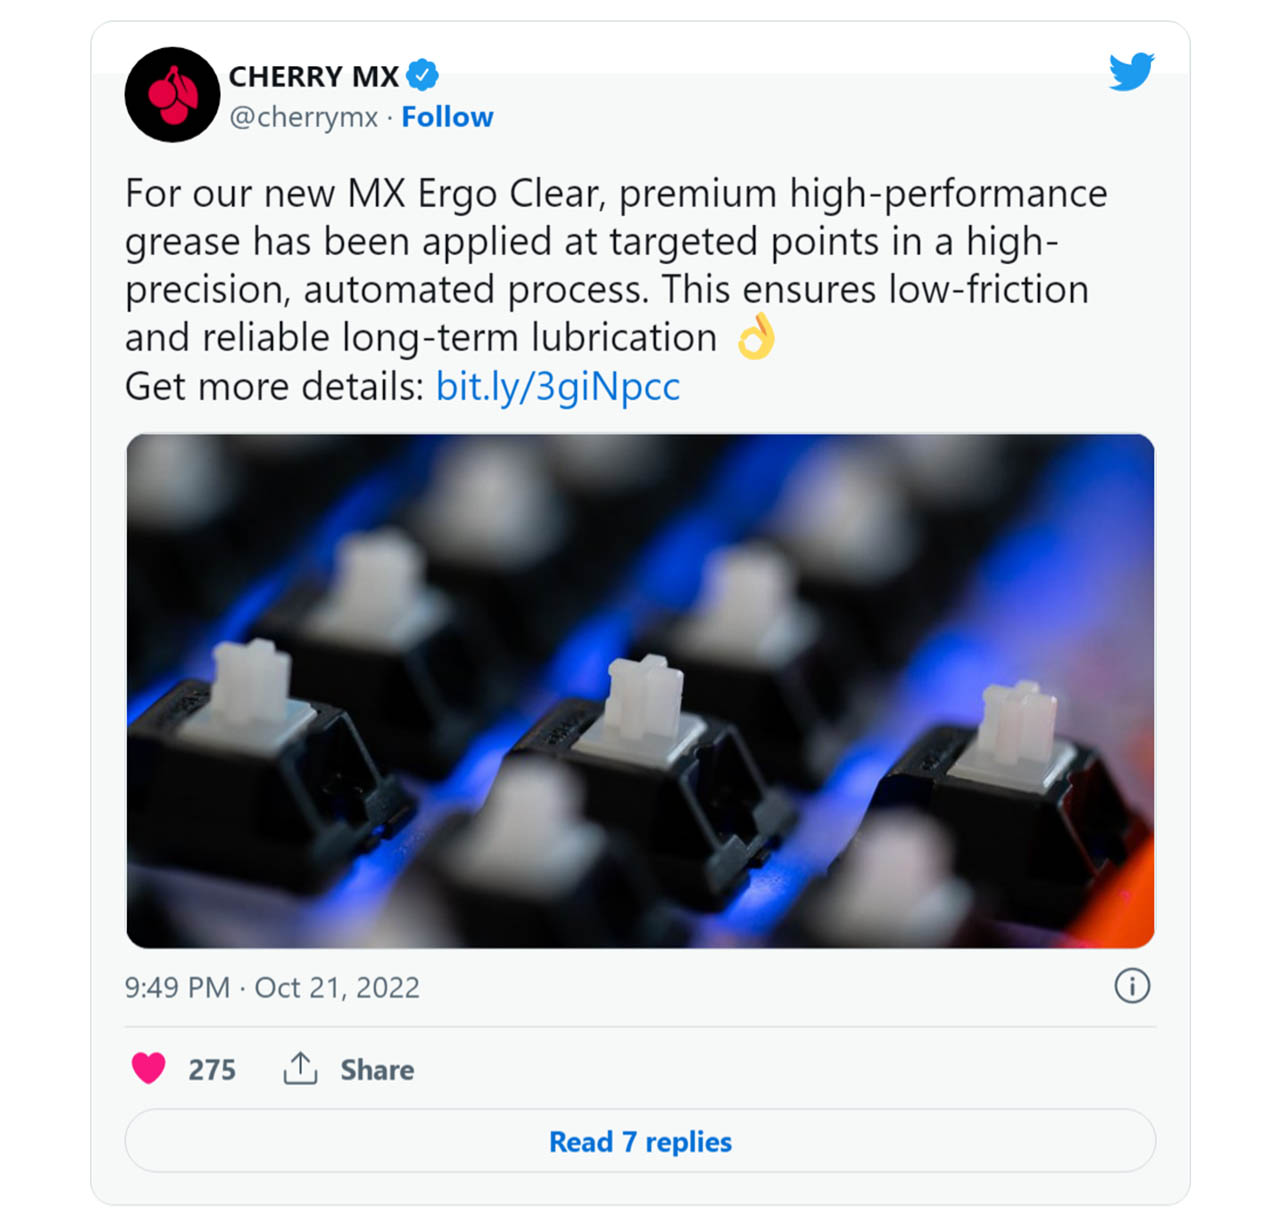The height and width of the screenshot is (1221, 1280).
Task: Click the share arrow icon
Action: tap(300, 1069)
